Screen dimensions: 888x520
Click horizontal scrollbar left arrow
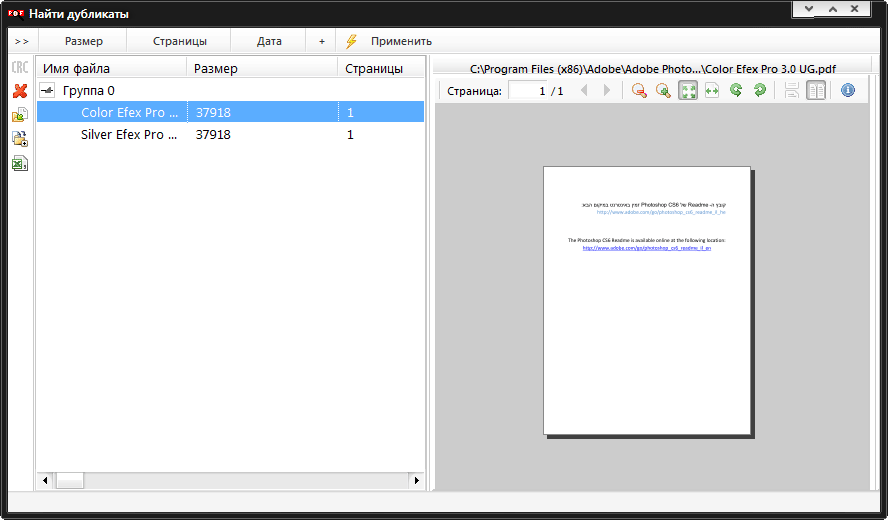(x=45, y=480)
